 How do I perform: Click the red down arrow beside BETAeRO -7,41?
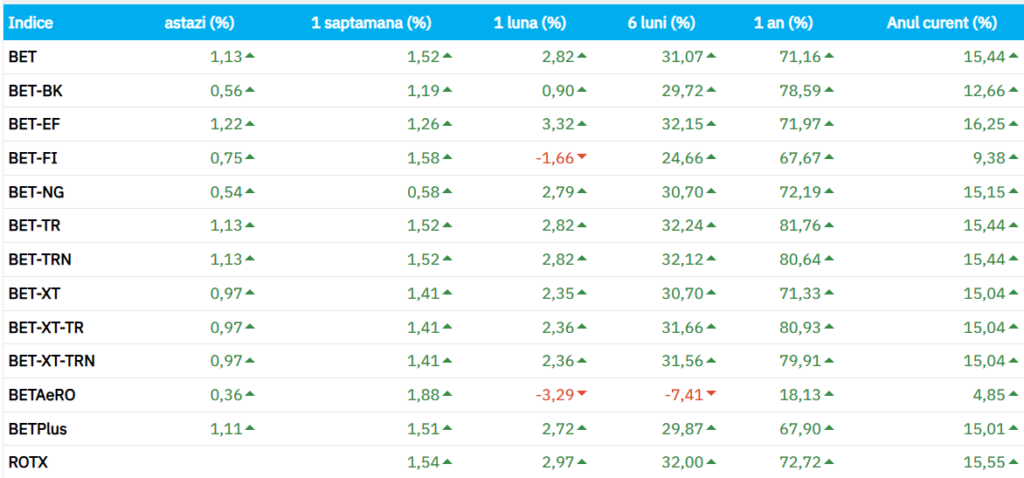coord(712,395)
